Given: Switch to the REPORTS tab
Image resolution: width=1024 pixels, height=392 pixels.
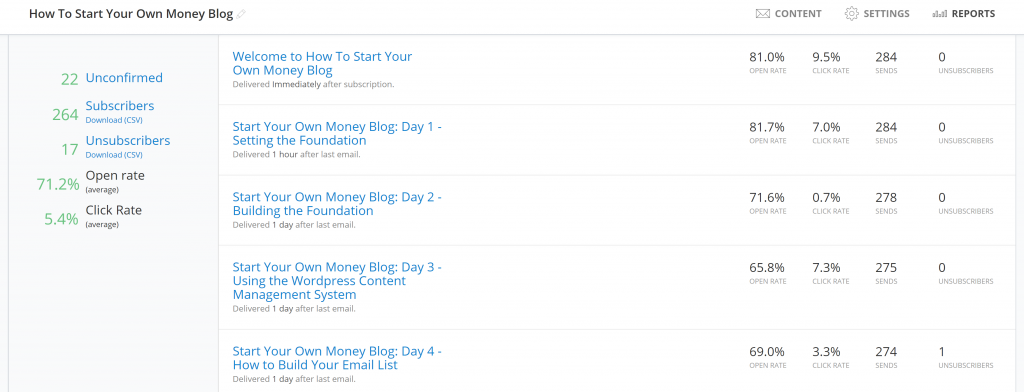Looking at the screenshot, I should pos(964,14).
